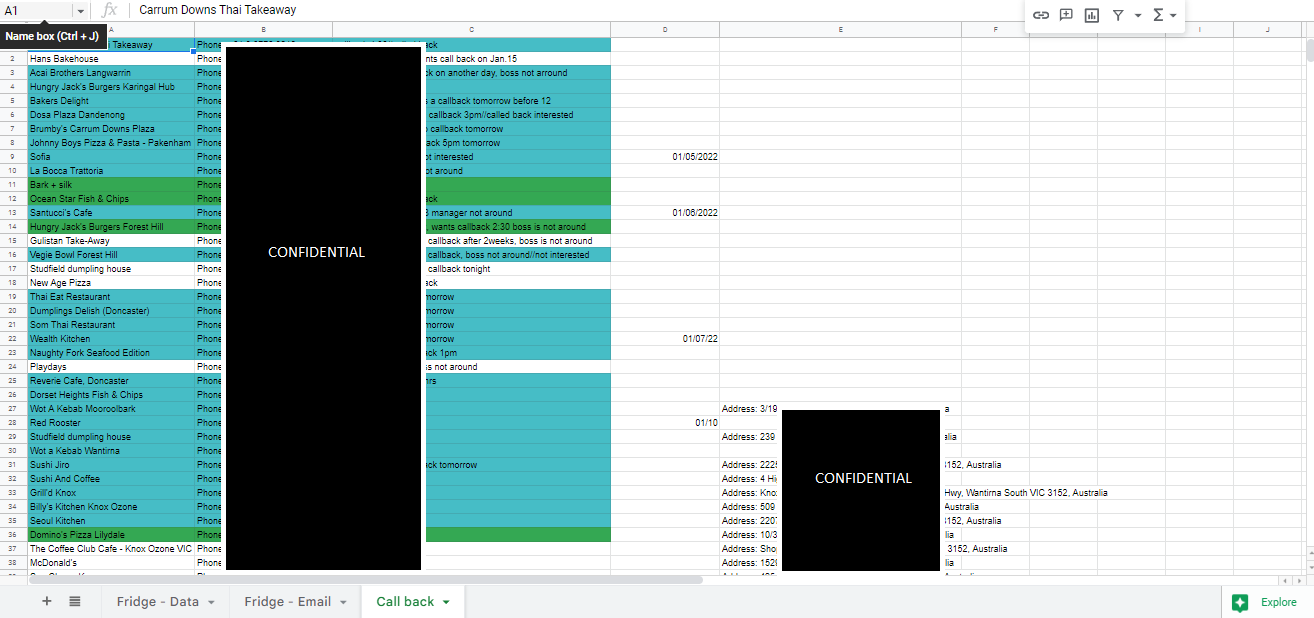Screen dimensions: 1314x618
Task: Select column B header
Action: pos(264,30)
